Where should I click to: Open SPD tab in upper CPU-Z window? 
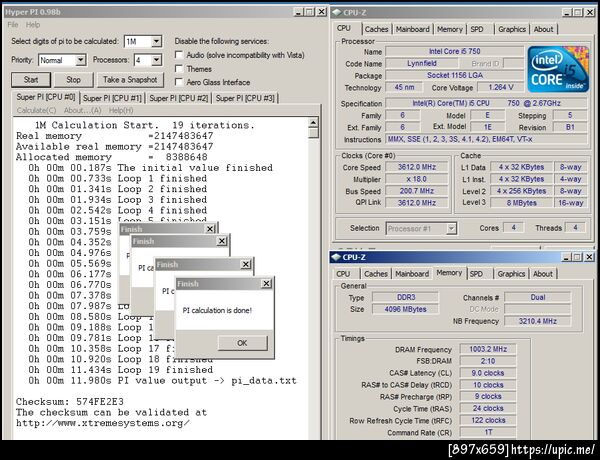click(477, 29)
